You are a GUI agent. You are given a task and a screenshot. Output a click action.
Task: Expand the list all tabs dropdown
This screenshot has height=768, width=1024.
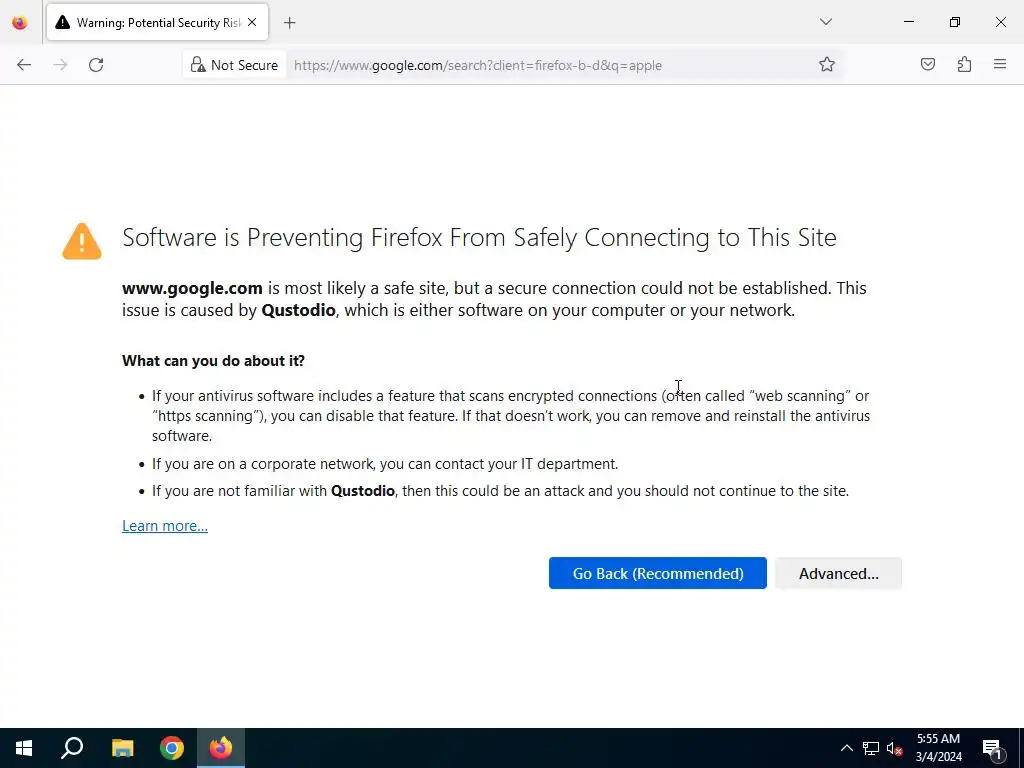(826, 22)
